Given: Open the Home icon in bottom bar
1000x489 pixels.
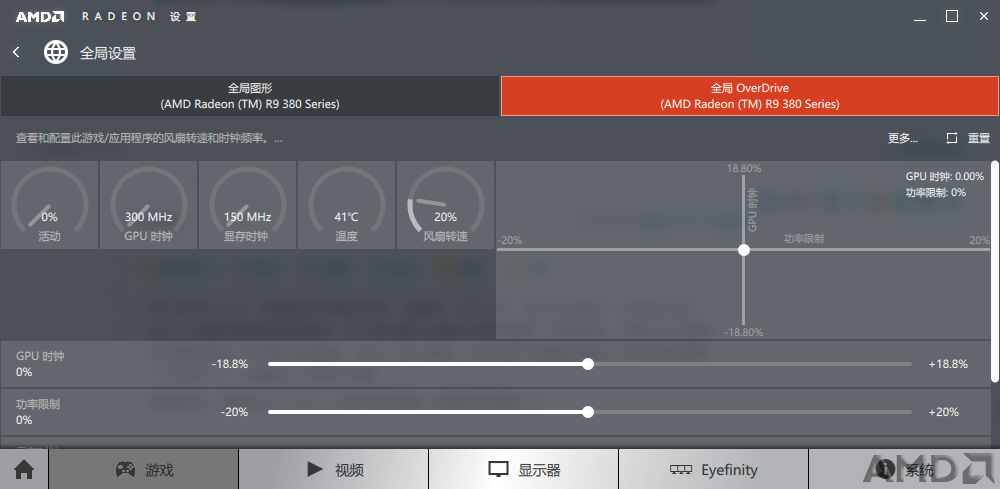Looking at the screenshot, I should coord(24,470).
